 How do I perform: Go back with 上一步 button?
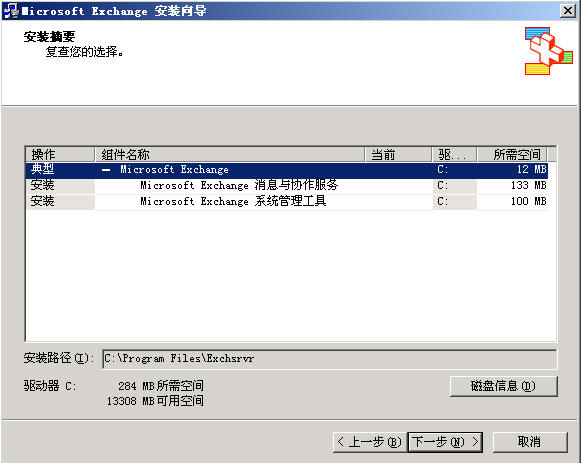point(369,442)
